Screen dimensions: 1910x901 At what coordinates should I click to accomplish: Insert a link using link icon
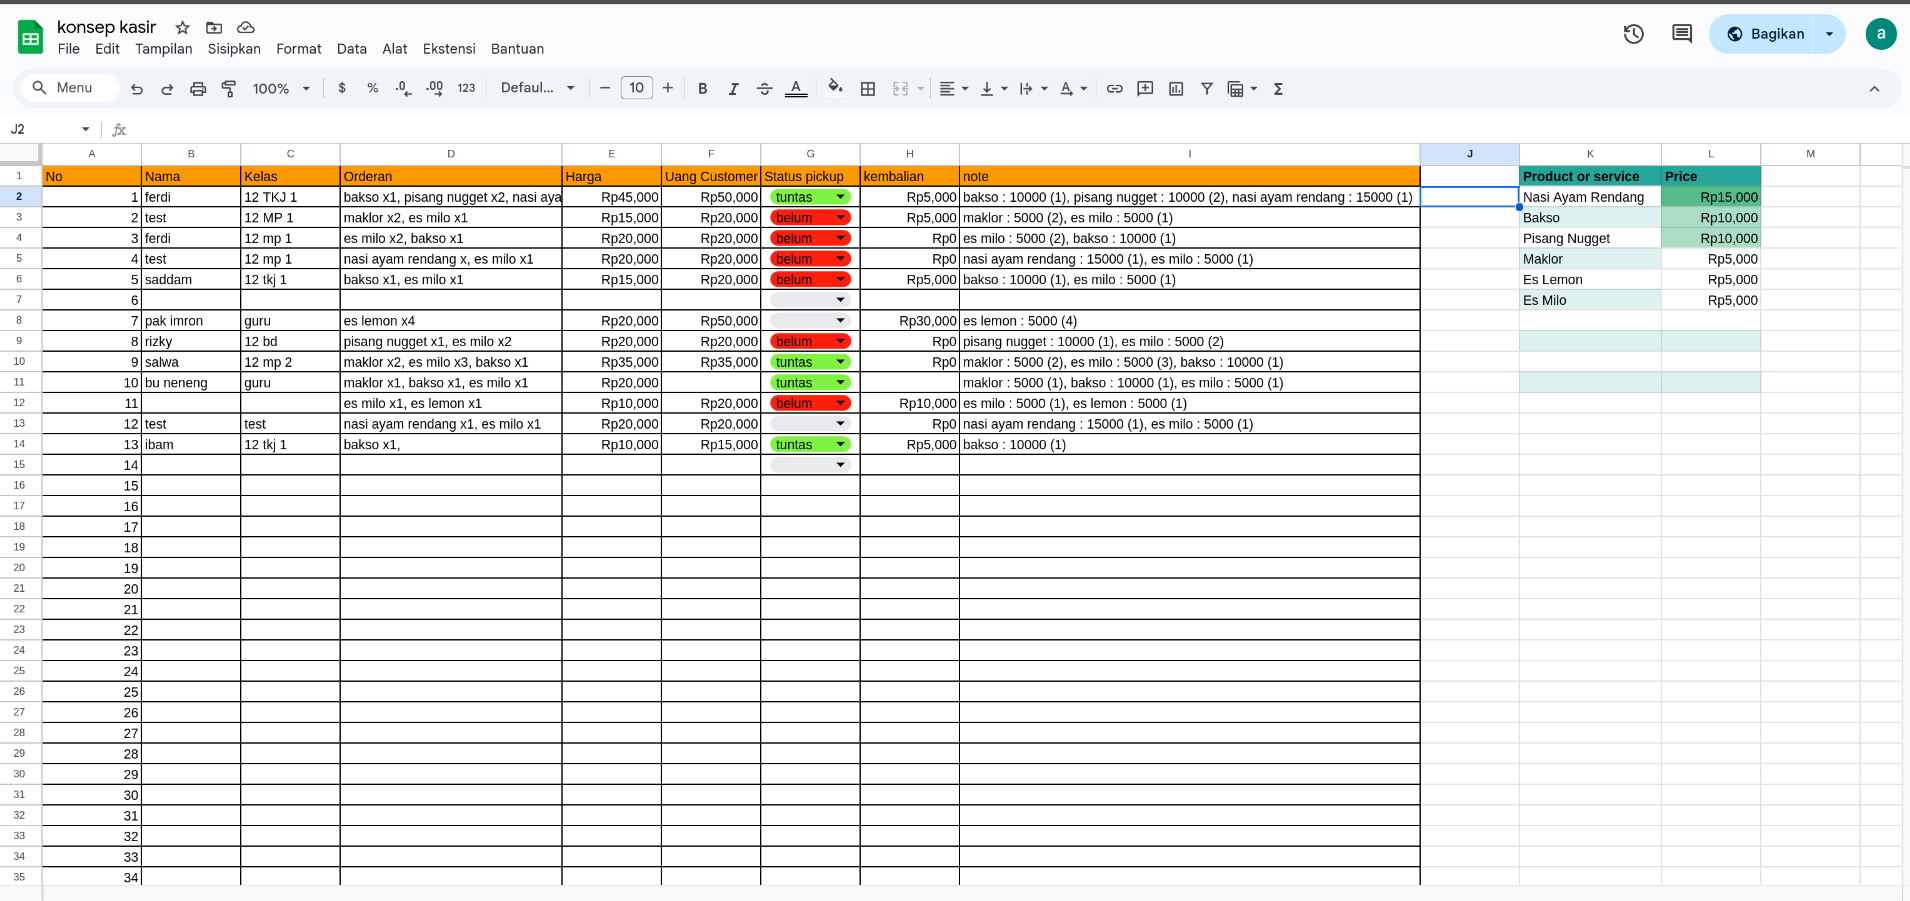1114,89
